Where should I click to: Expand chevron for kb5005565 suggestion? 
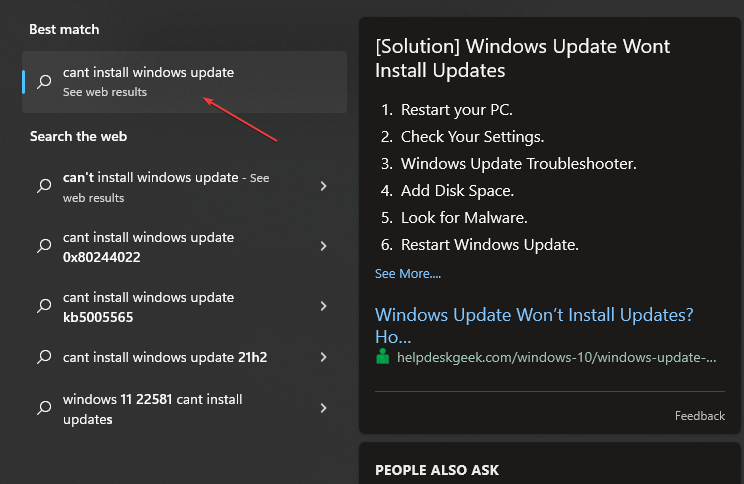click(324, 306)
